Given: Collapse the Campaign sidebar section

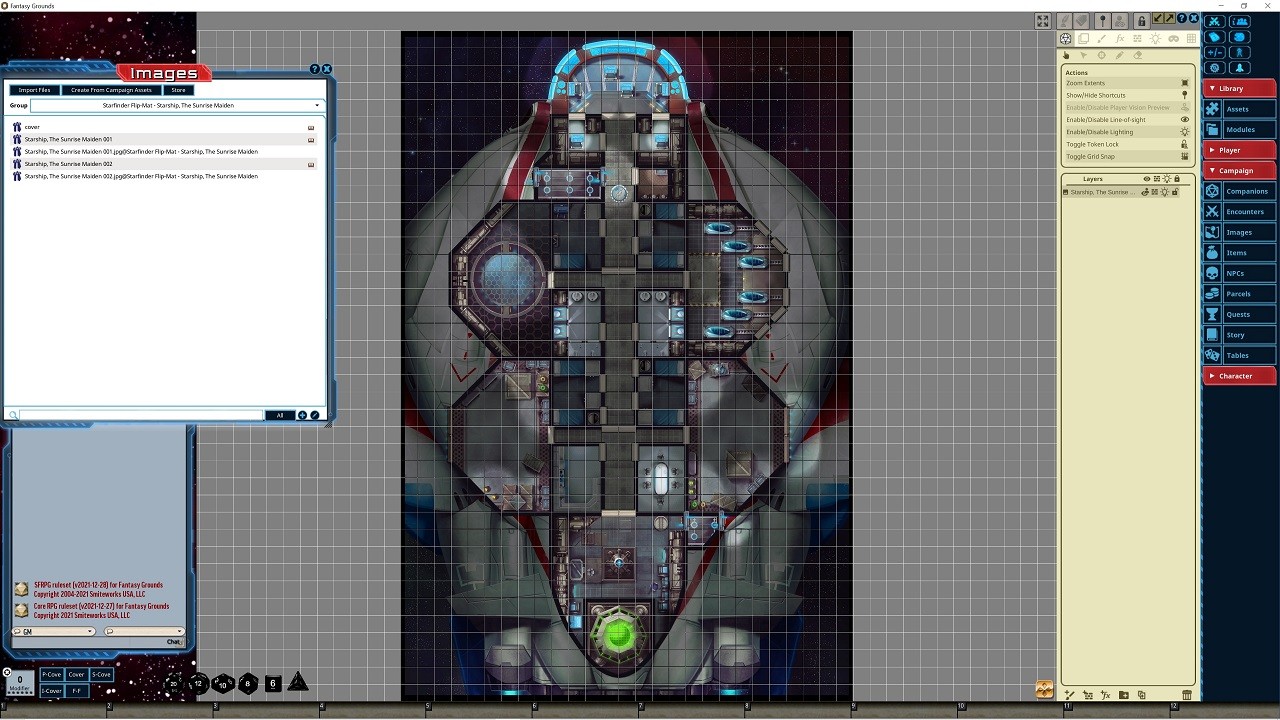Looking at the screenshot, I should pyautogui.click(x=1239, y=170).
